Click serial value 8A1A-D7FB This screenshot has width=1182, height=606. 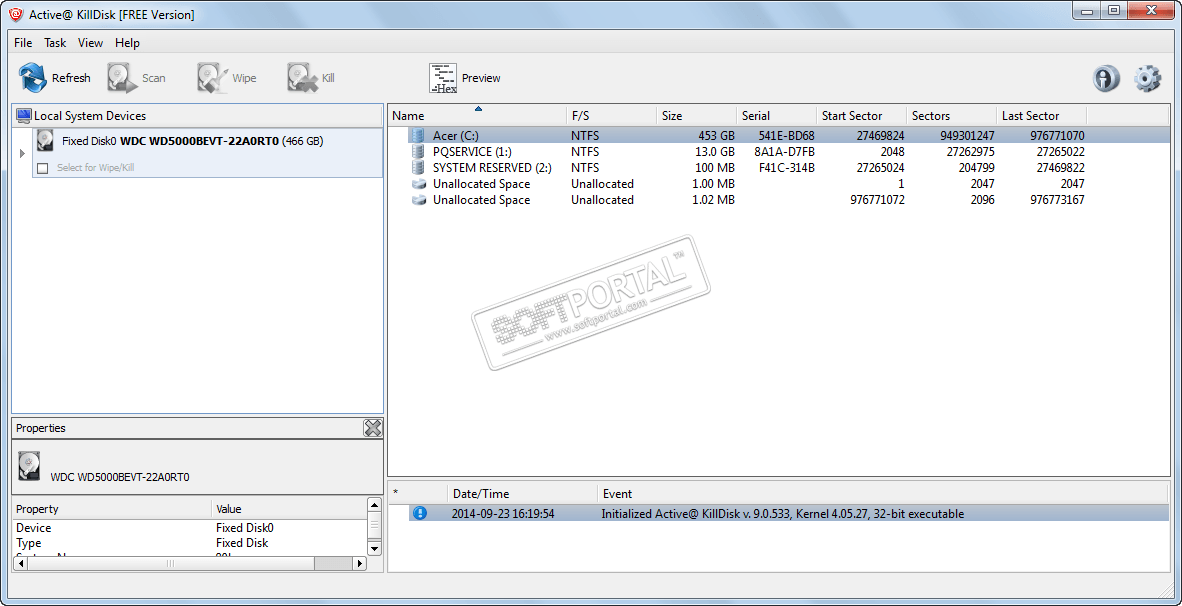pyautogui.click(x=785, y=152)
